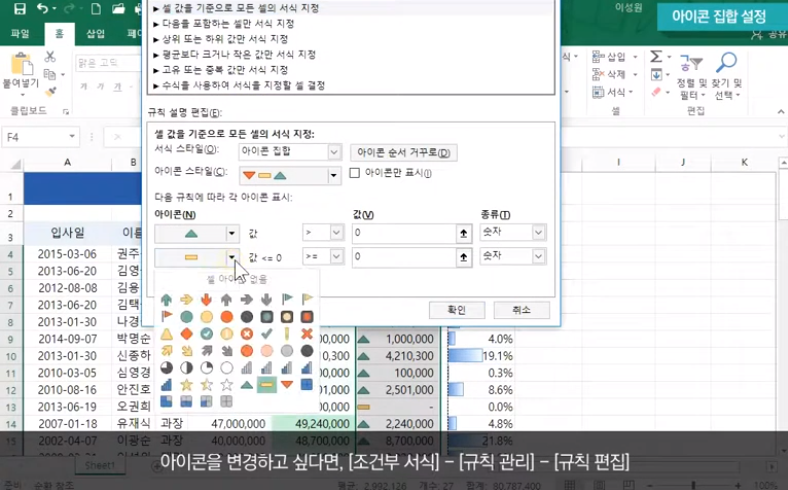The width and height of the screenshot is (788, 490).
Task: Pick the gray up arrow icon
Action: pos(227,300)
